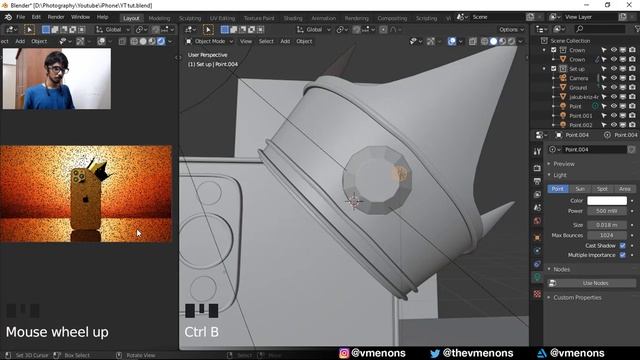Screen dimensions: 640x360
Task: Click the show gizmo icon in main viewport
Action: pyautogui.click(x=430, y=41)
